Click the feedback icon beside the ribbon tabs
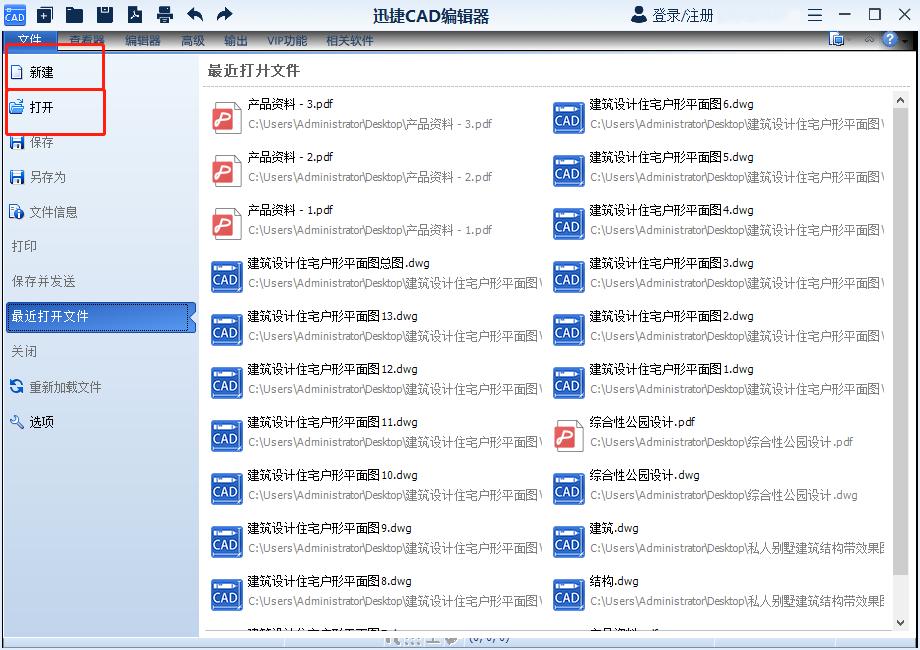Image resolution: width=920 pixels, height=650 pixels. point(836,38)
